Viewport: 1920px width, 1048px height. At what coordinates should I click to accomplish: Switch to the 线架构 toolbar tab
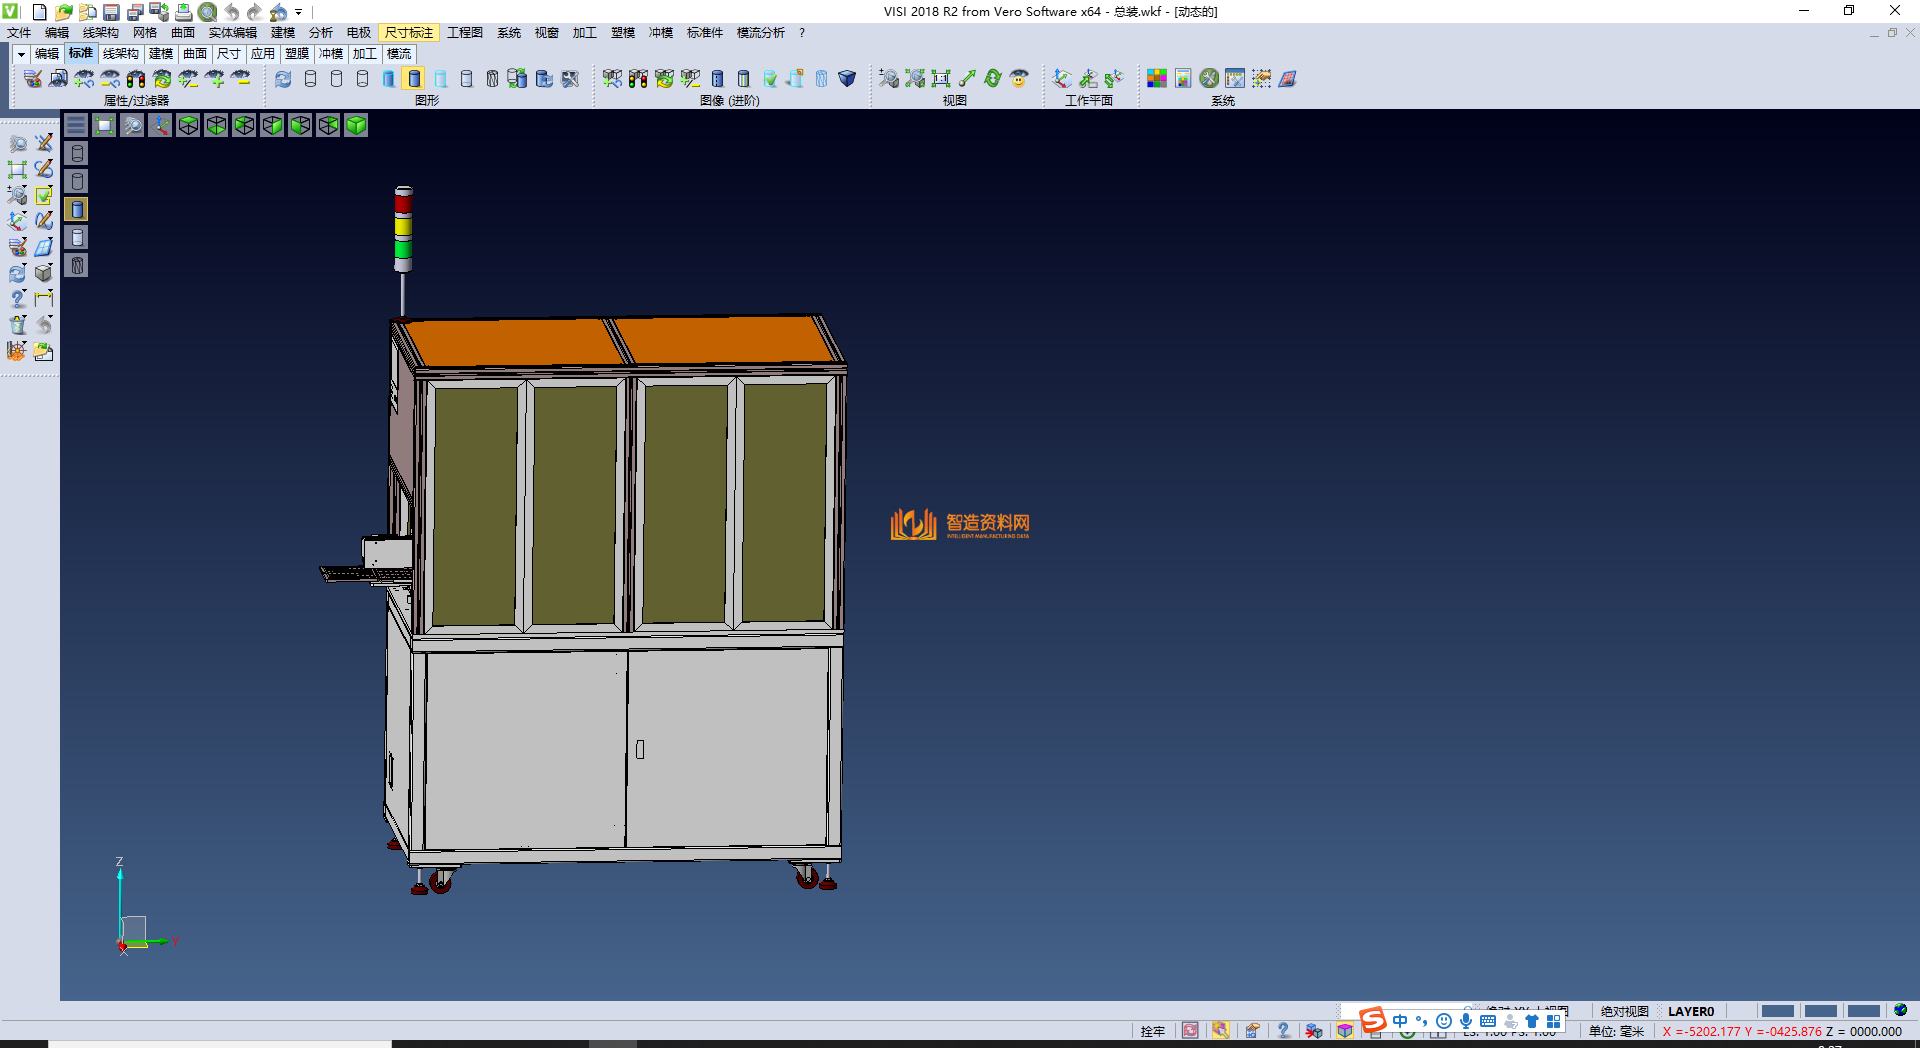(x=120, y=54)
